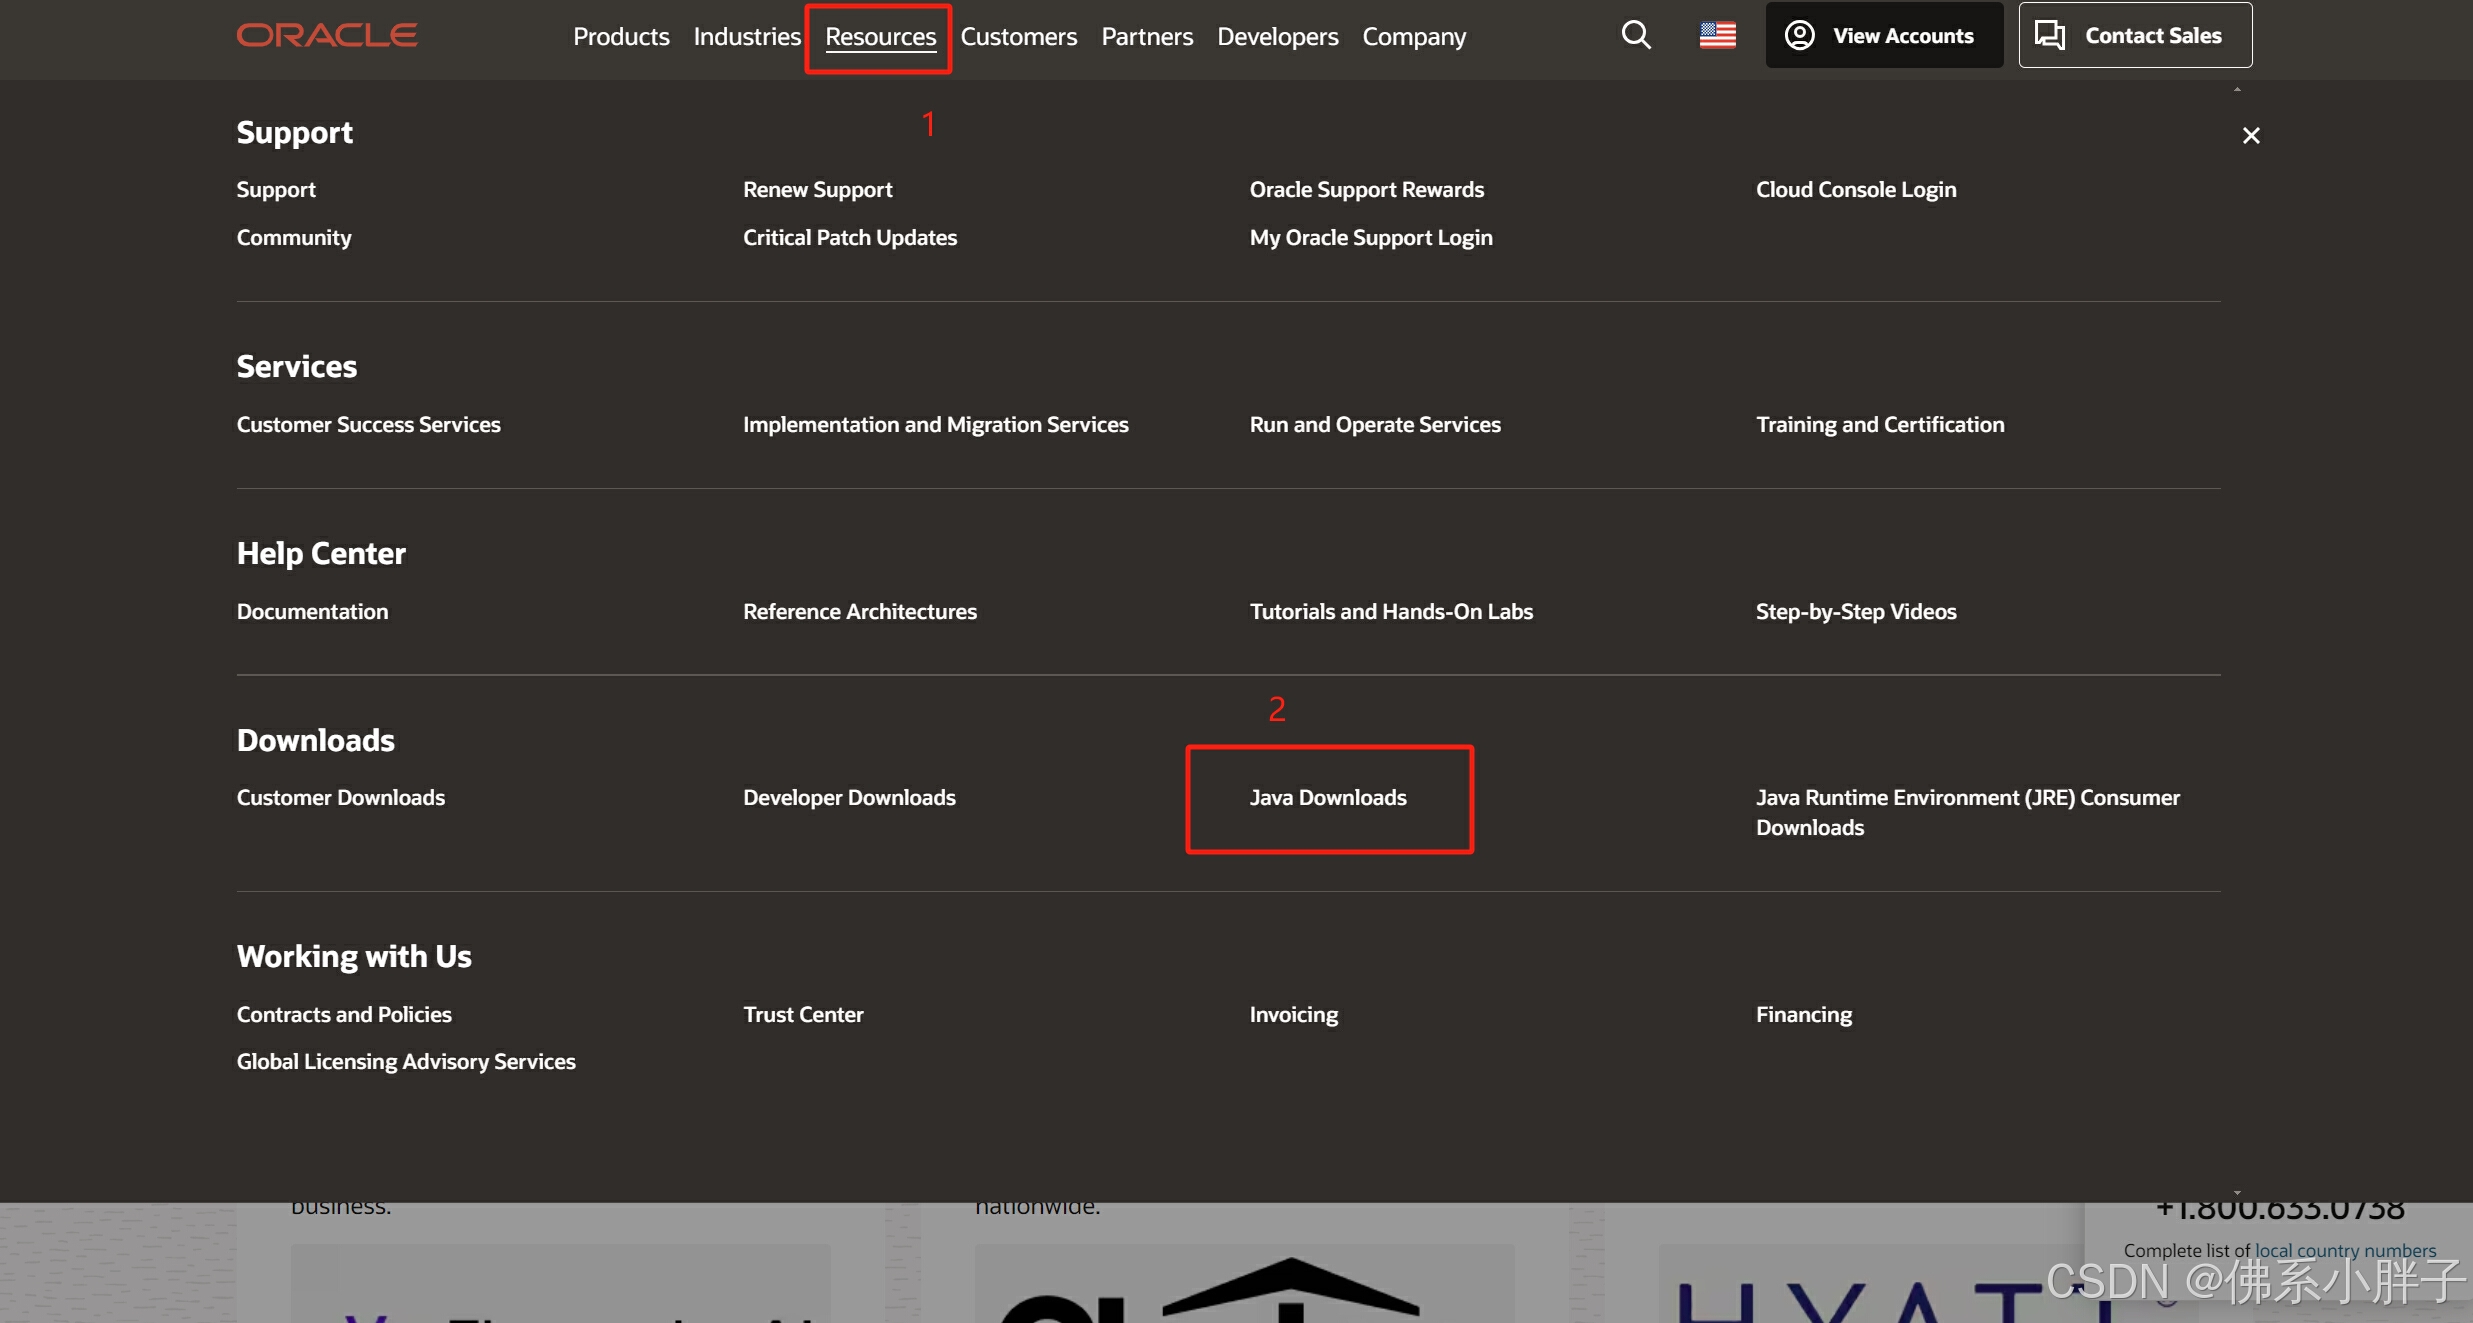Open Cloud Console Login

click(1855, 190)
